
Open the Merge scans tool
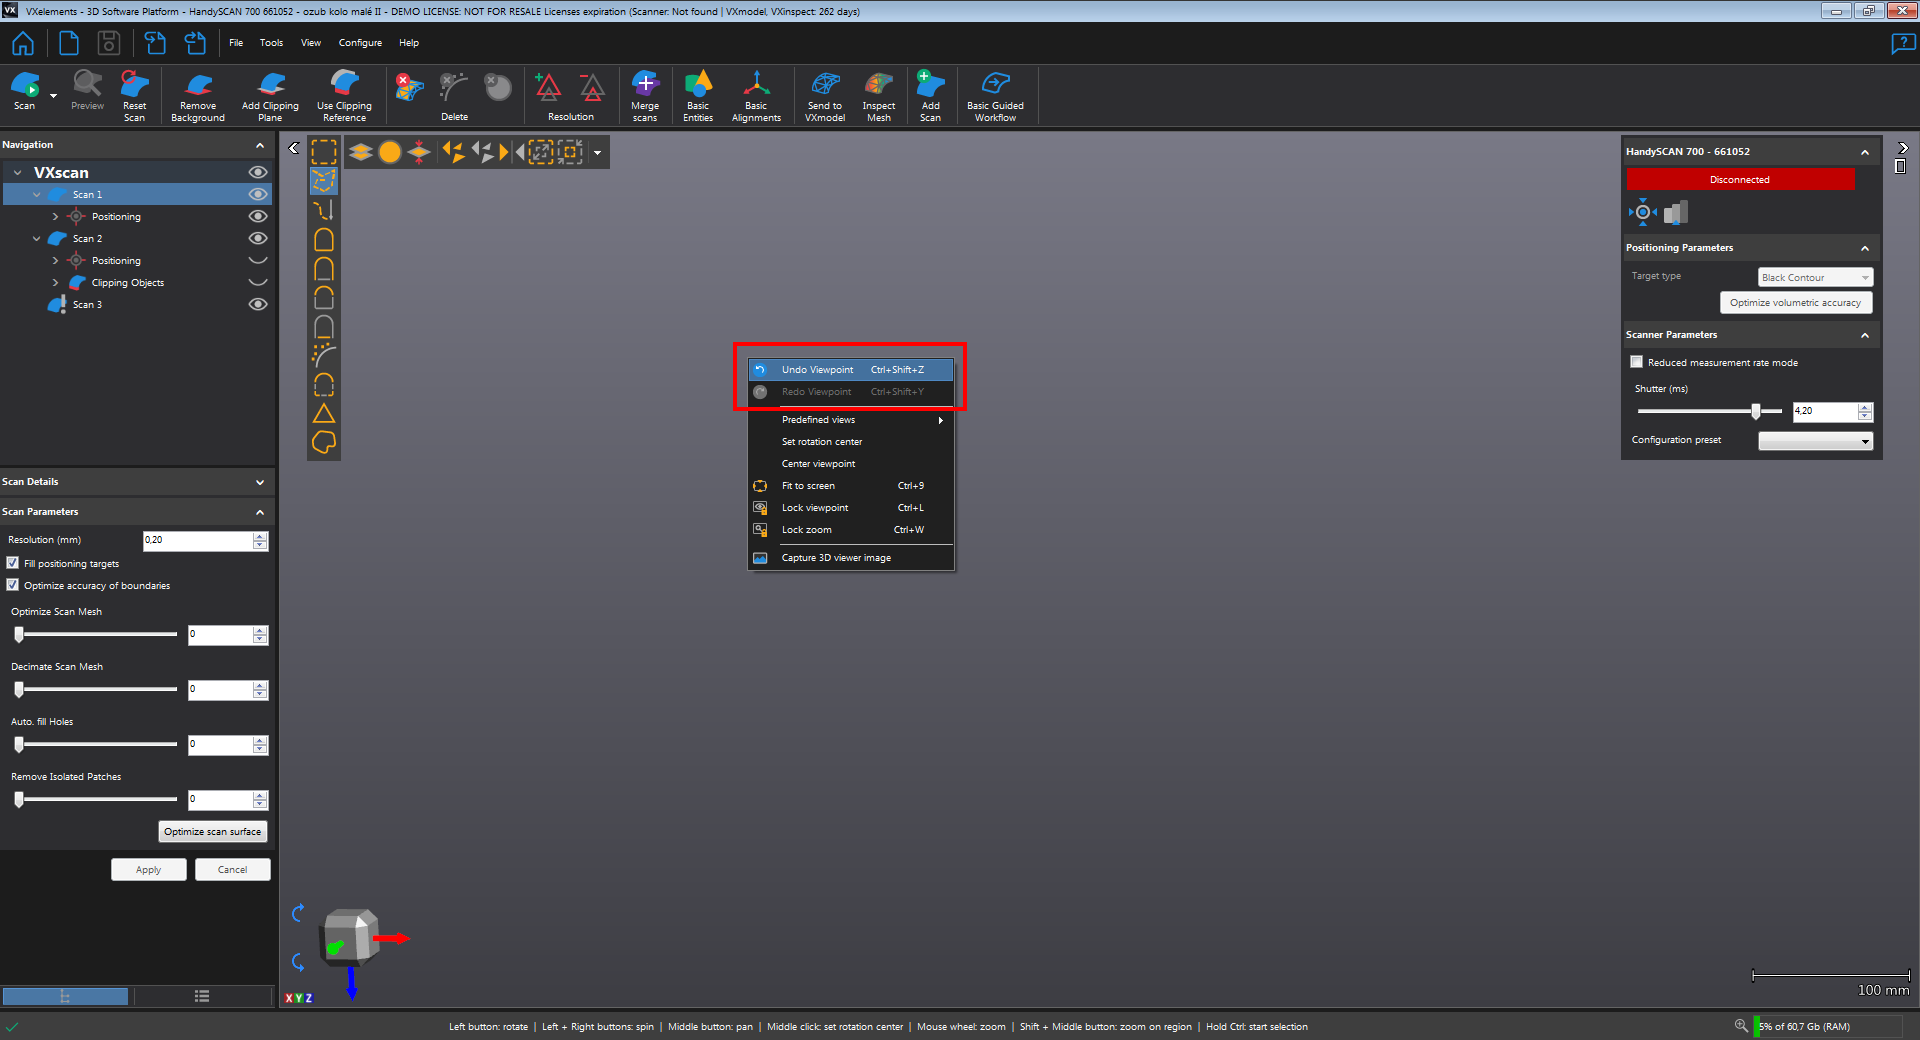pyautogui.click(x=645, y=96)
